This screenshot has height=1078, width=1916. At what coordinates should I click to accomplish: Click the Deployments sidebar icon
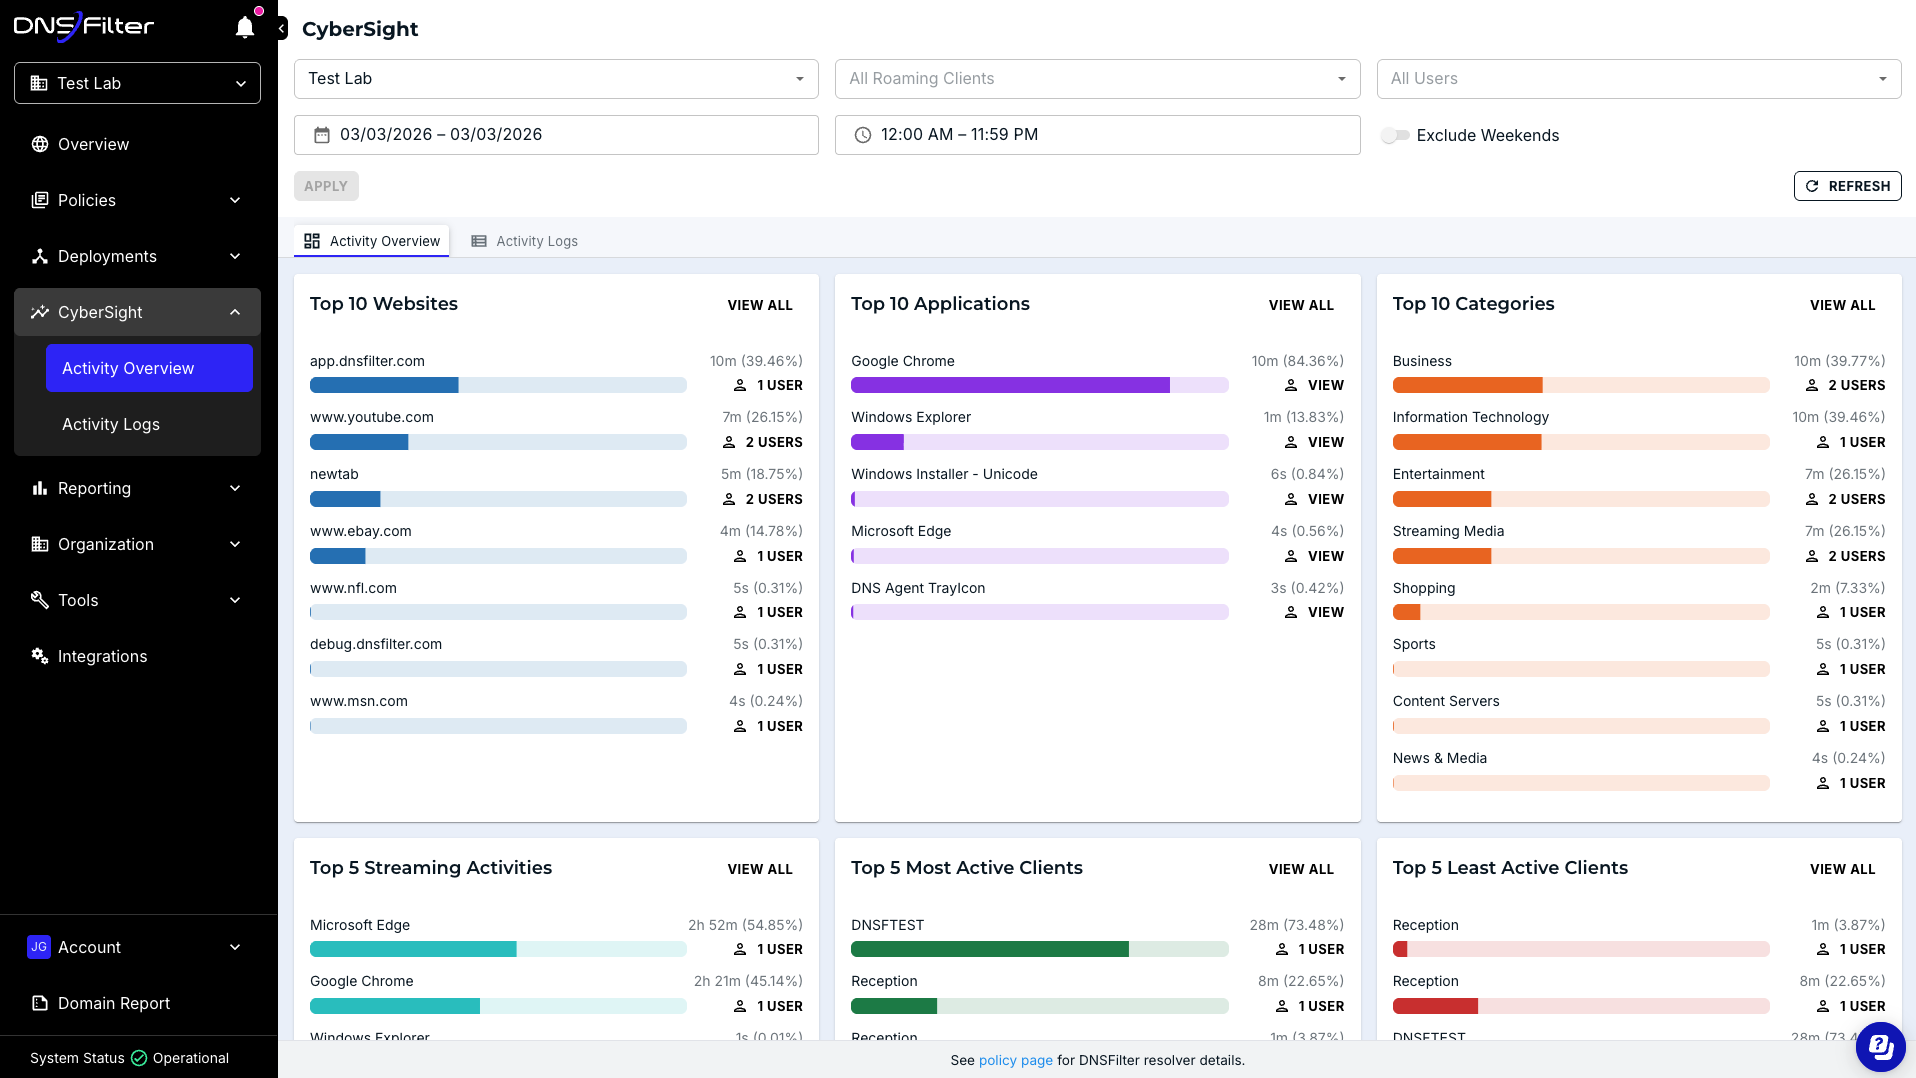coord(40,256)
